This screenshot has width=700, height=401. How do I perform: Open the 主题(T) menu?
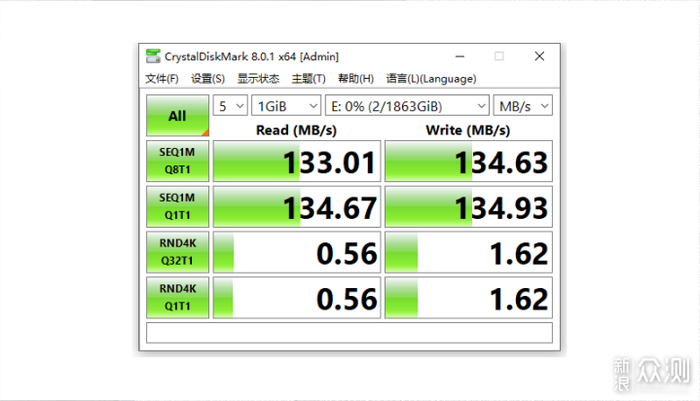coord(308,79)
